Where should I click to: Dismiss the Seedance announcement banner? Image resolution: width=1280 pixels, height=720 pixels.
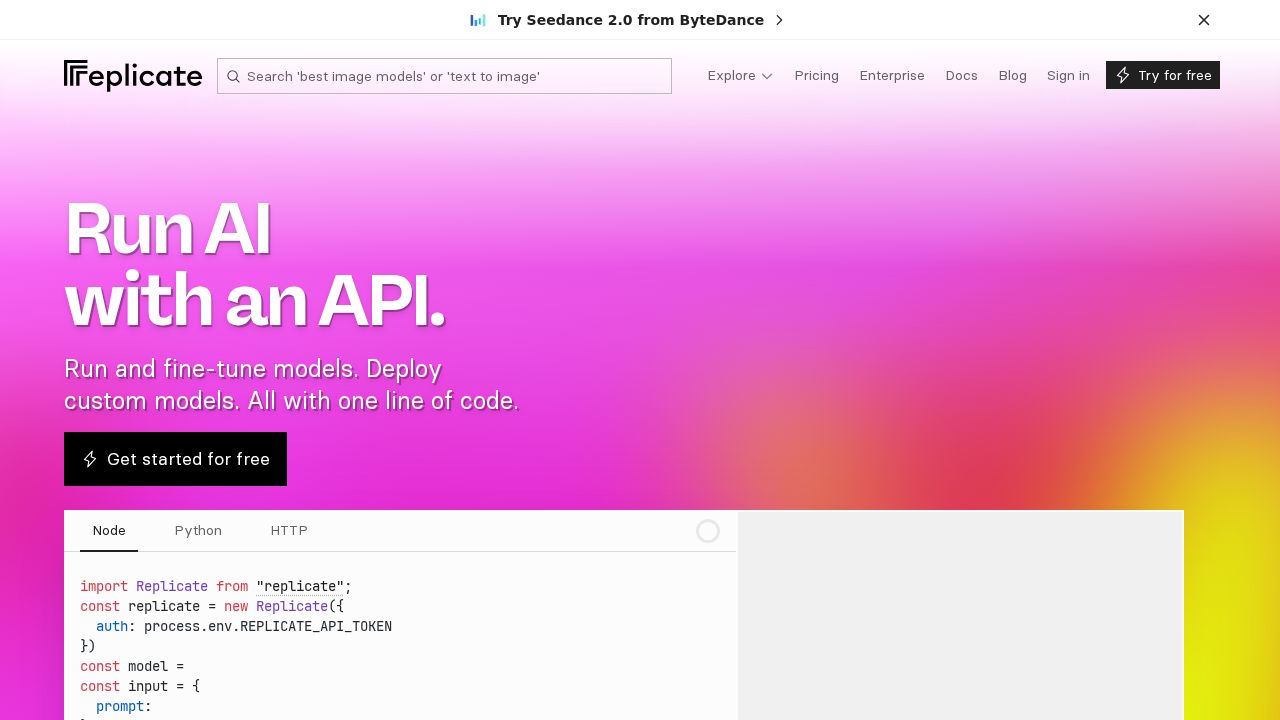(x=1204, y=20)
